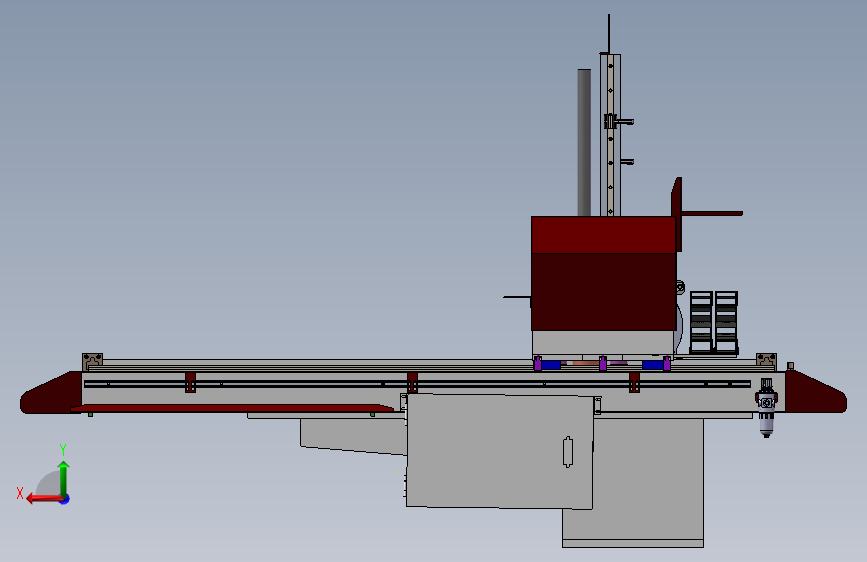Click the red X axis arrow of the triad
Screen dimensions: 867x562
click(x=44, y=499)
